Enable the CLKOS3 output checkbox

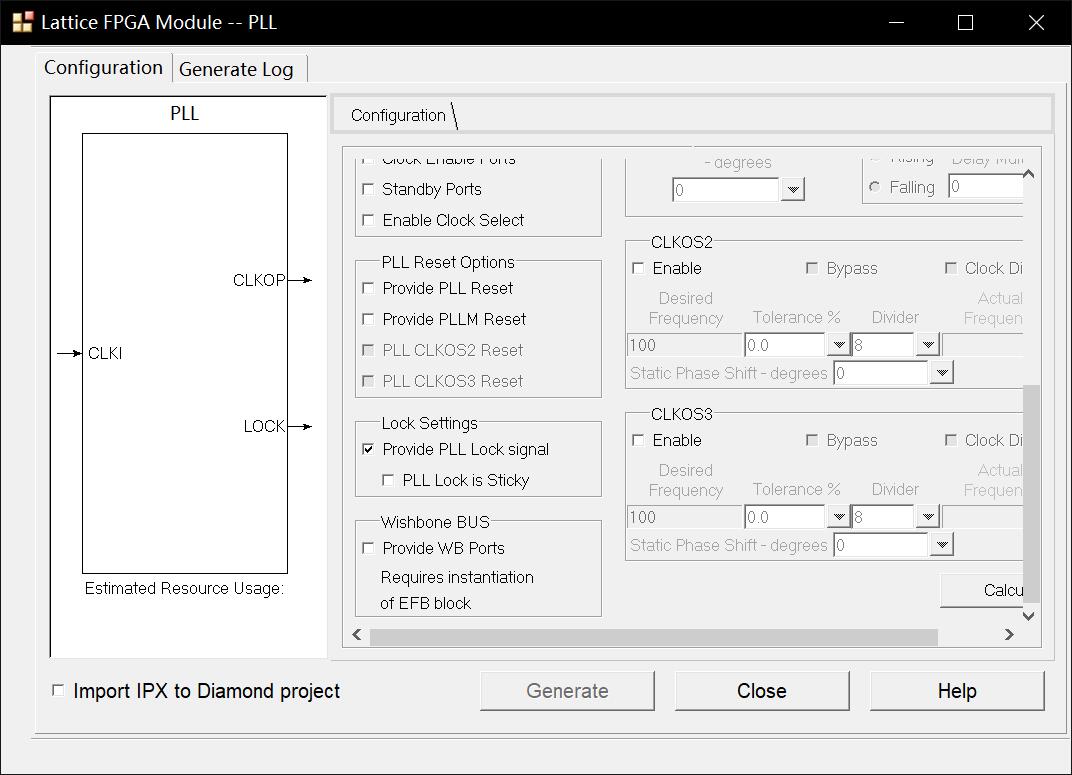639,440
